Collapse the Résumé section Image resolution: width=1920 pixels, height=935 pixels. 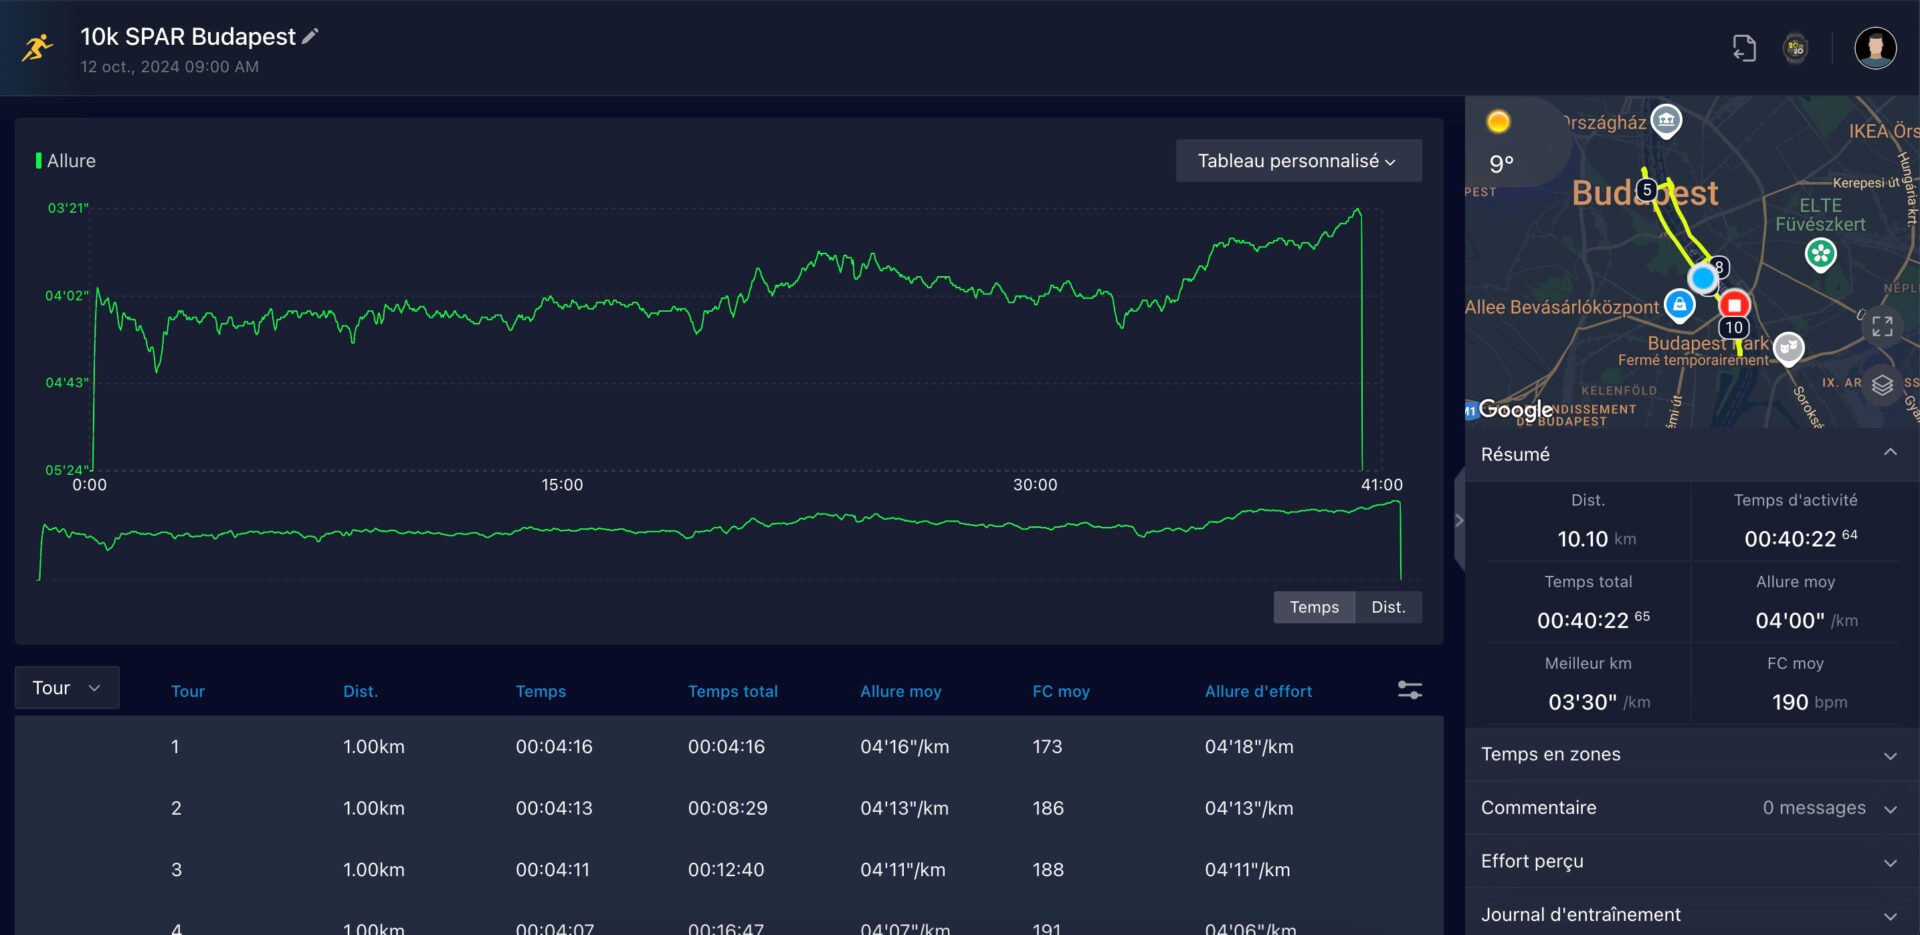(1890, 453)
